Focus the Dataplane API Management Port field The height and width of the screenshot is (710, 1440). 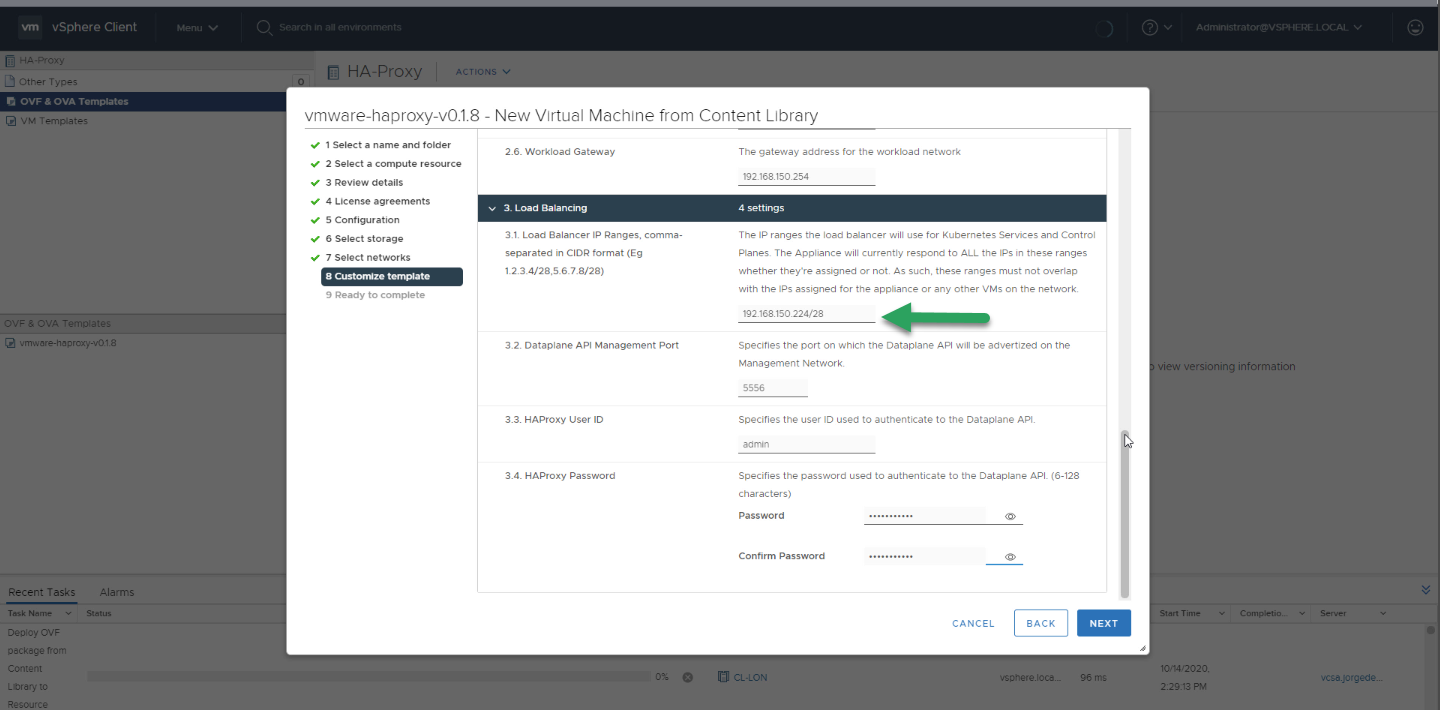pos(773,388)
